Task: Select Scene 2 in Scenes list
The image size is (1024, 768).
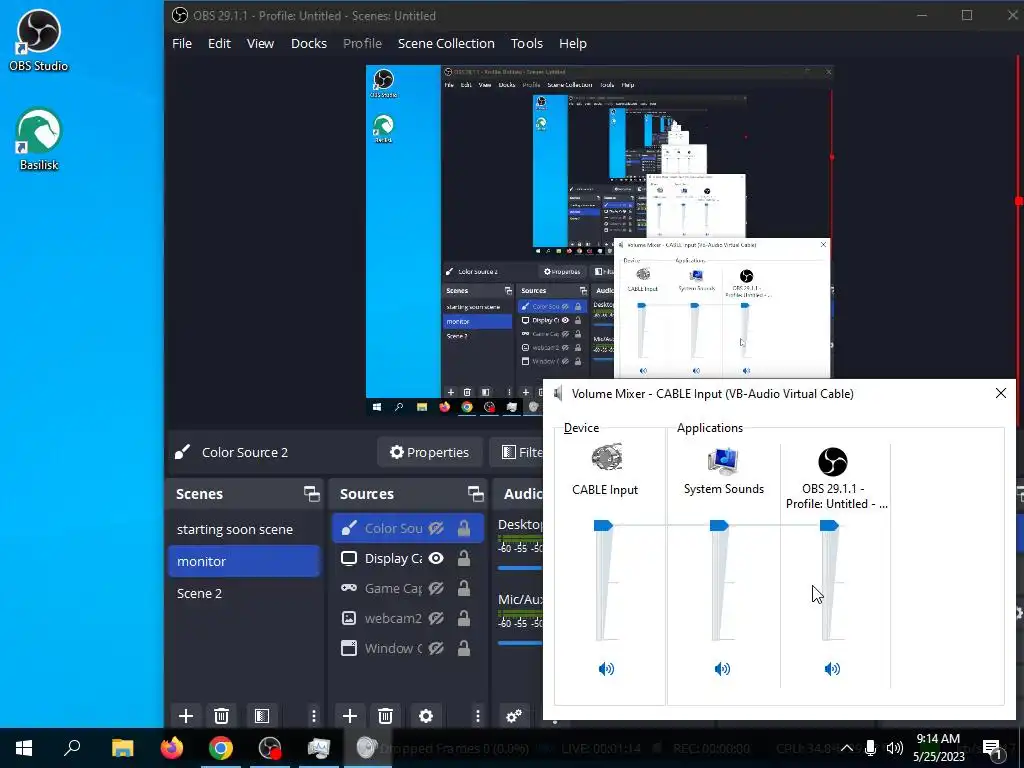Action: coord(244,593)
